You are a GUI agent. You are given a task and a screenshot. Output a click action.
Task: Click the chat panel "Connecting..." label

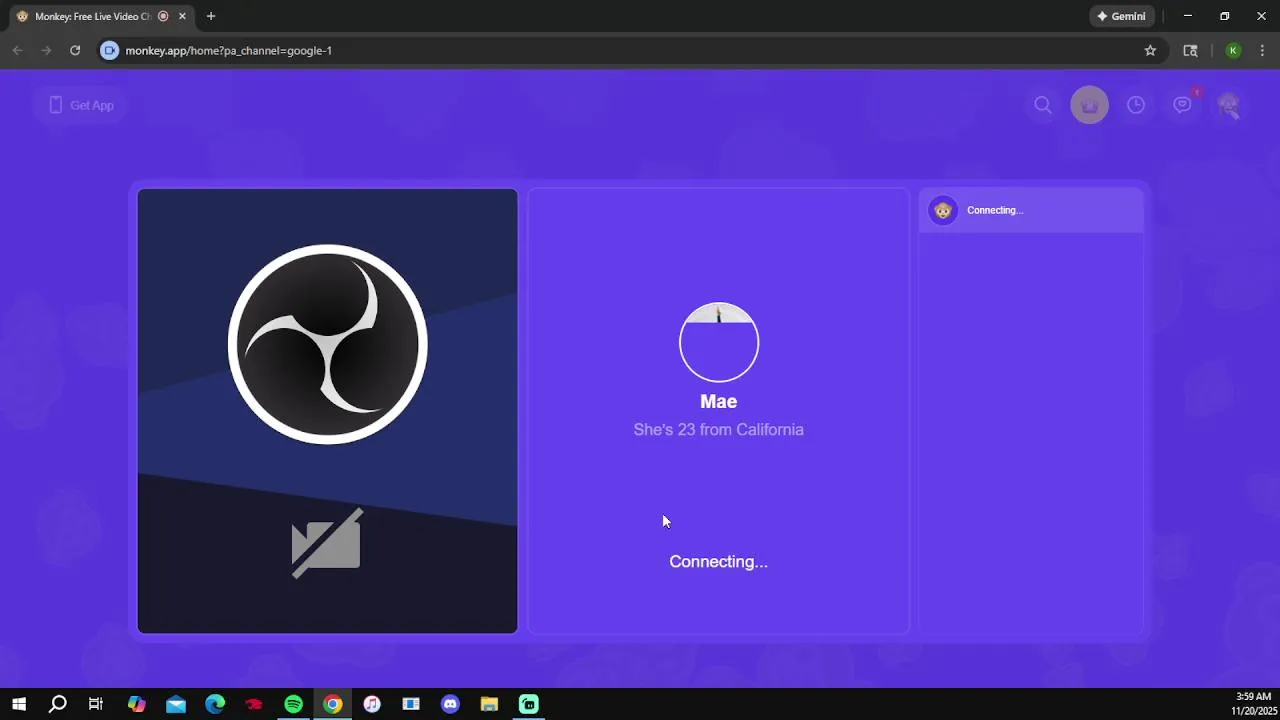point(995,210)
